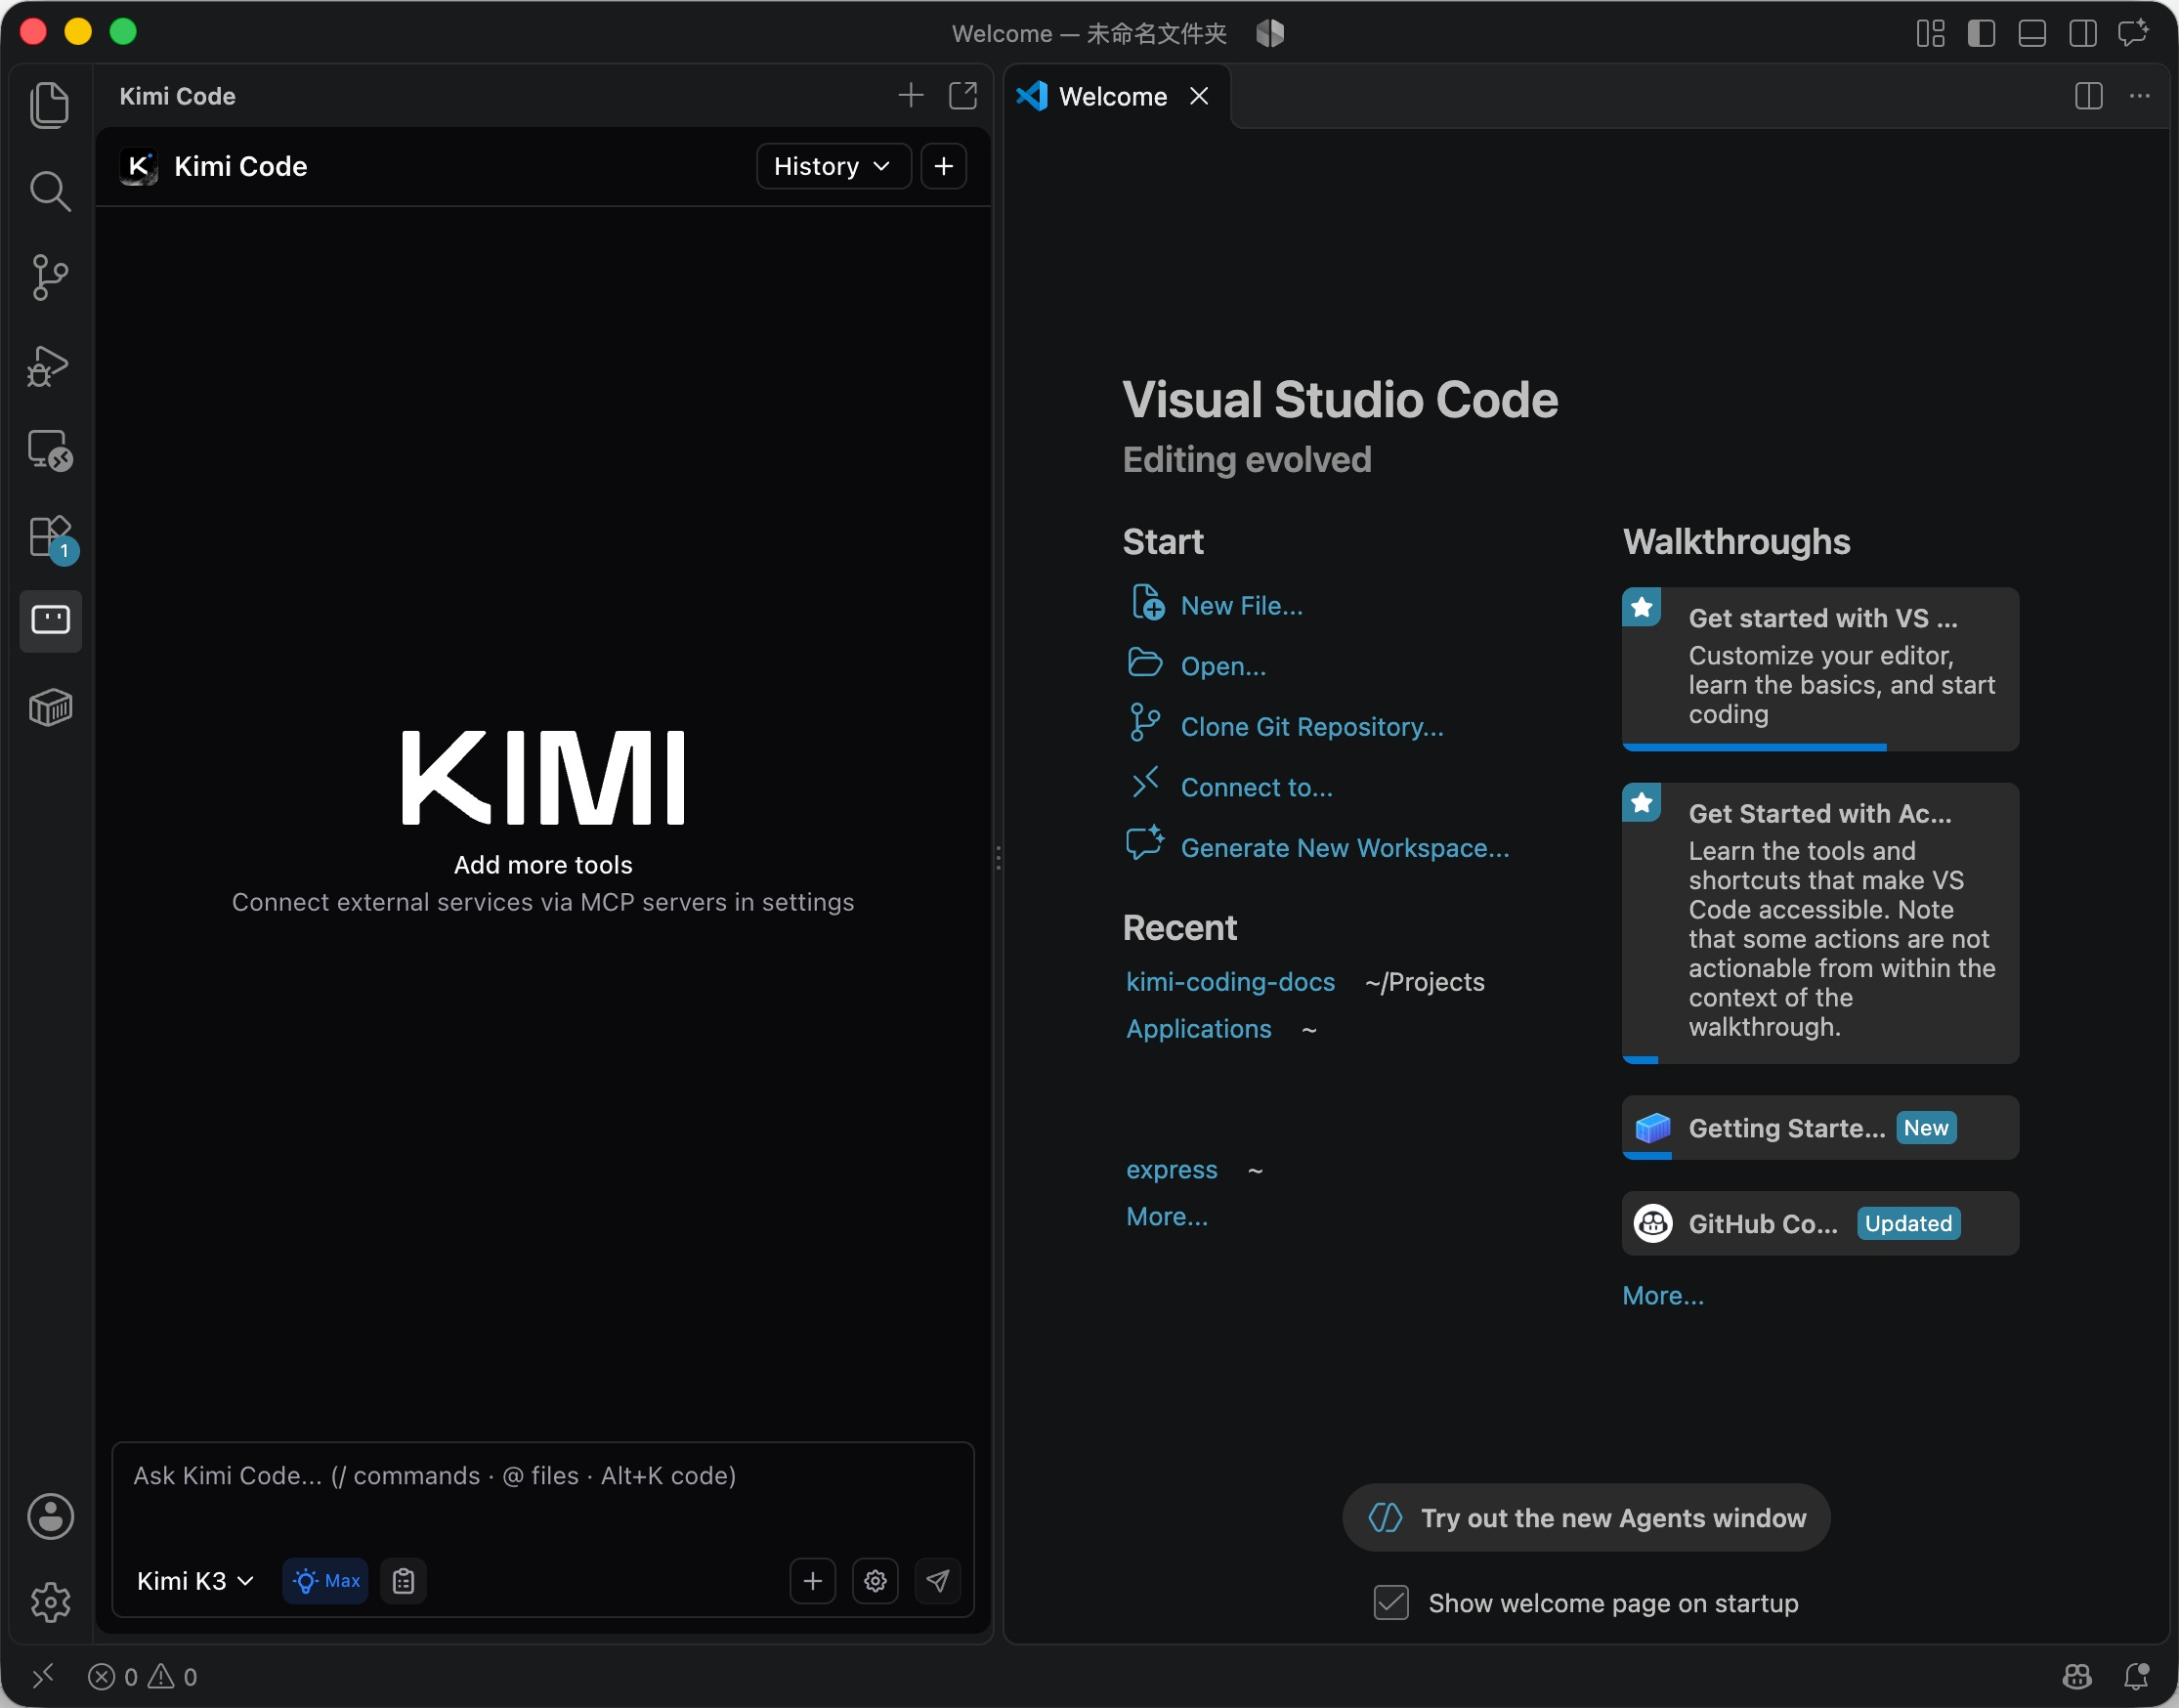Click errors and warnings count in status bar

pyautogui.click(x=143, y=1676)
